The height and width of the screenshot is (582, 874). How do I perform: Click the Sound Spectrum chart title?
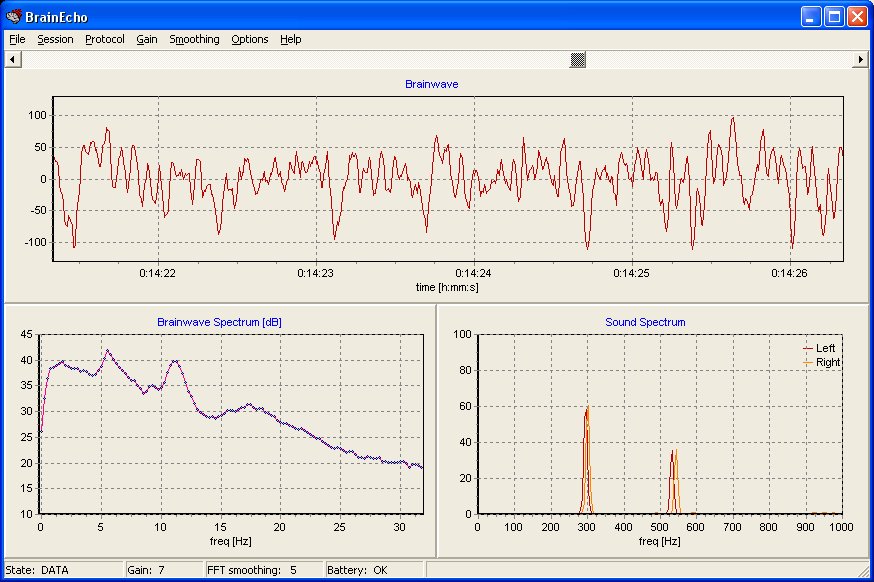[645, 322]
